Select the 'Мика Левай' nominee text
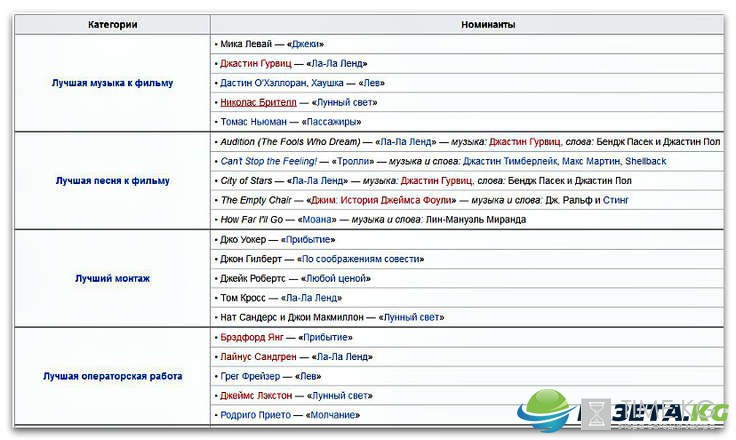 coord(246,44)
